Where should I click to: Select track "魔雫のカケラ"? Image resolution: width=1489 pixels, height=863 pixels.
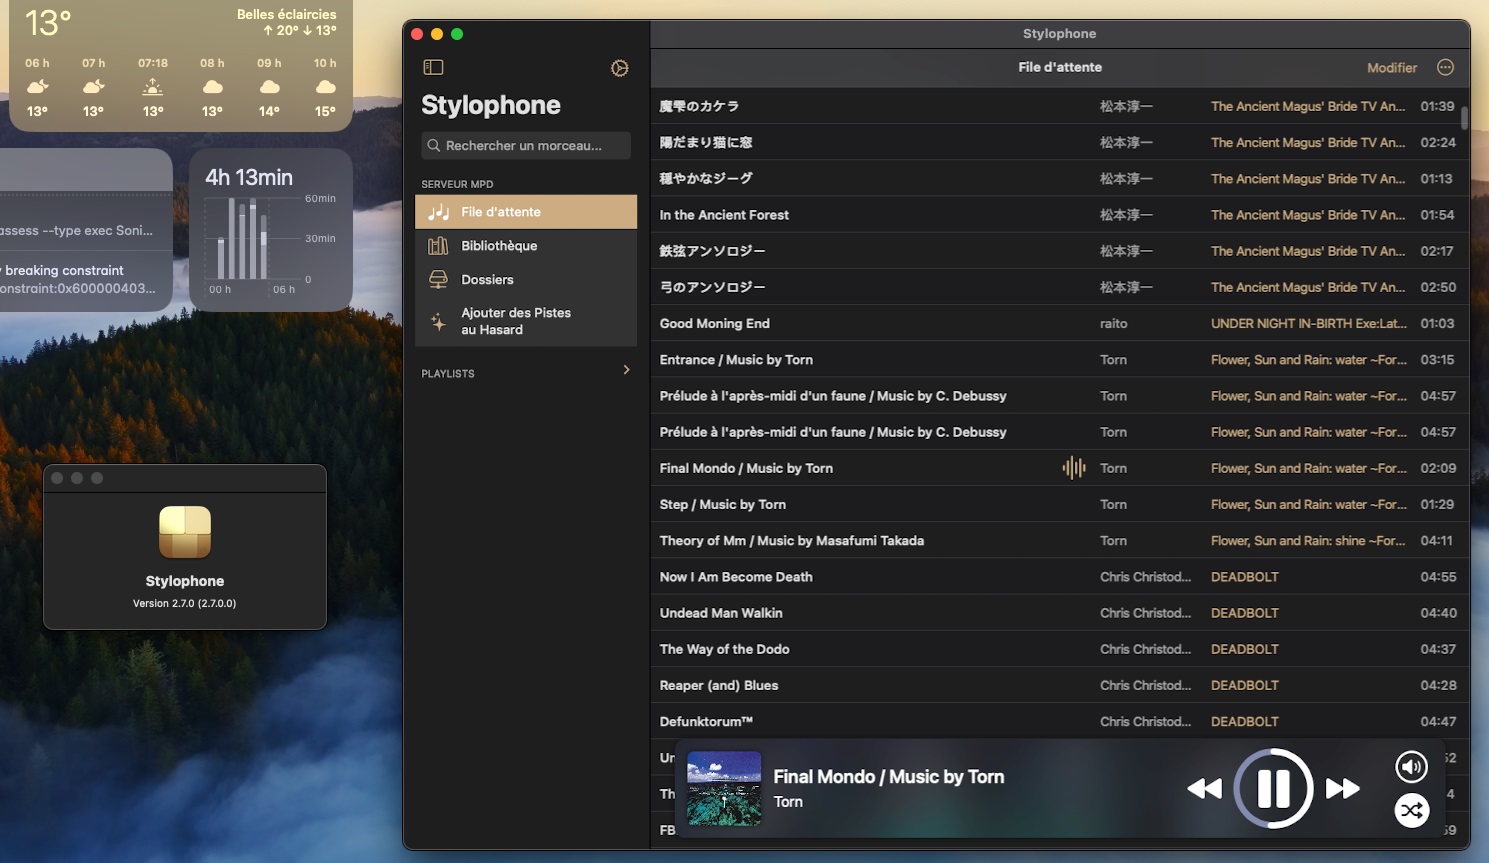(1059, 106)
